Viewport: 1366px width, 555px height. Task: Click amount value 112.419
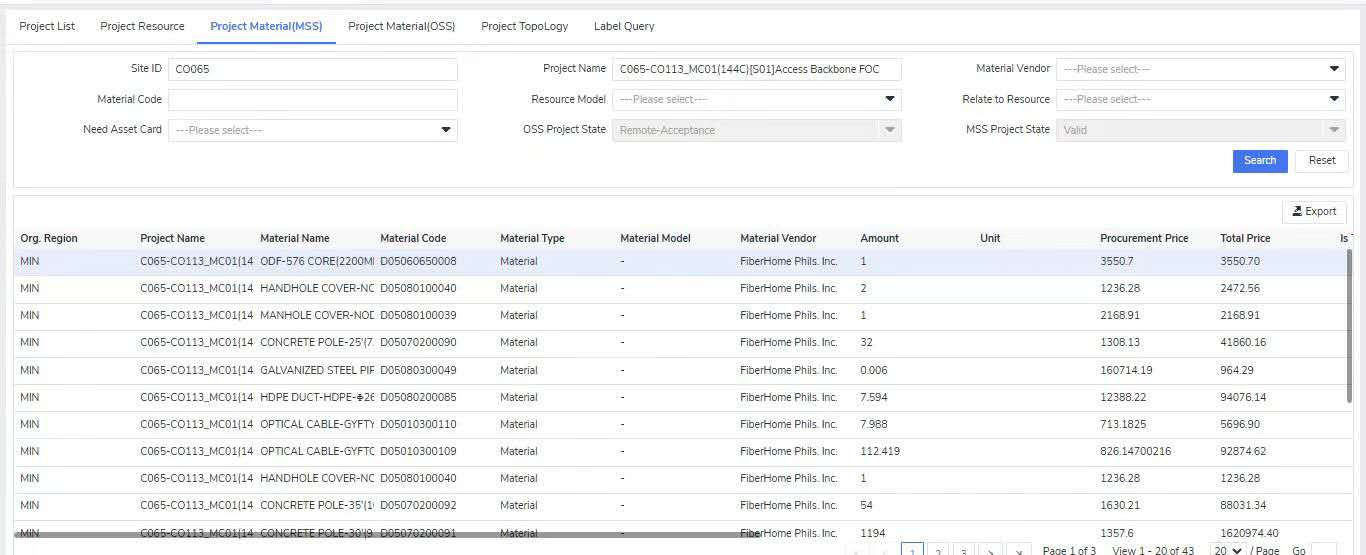(x=880, y=452)
